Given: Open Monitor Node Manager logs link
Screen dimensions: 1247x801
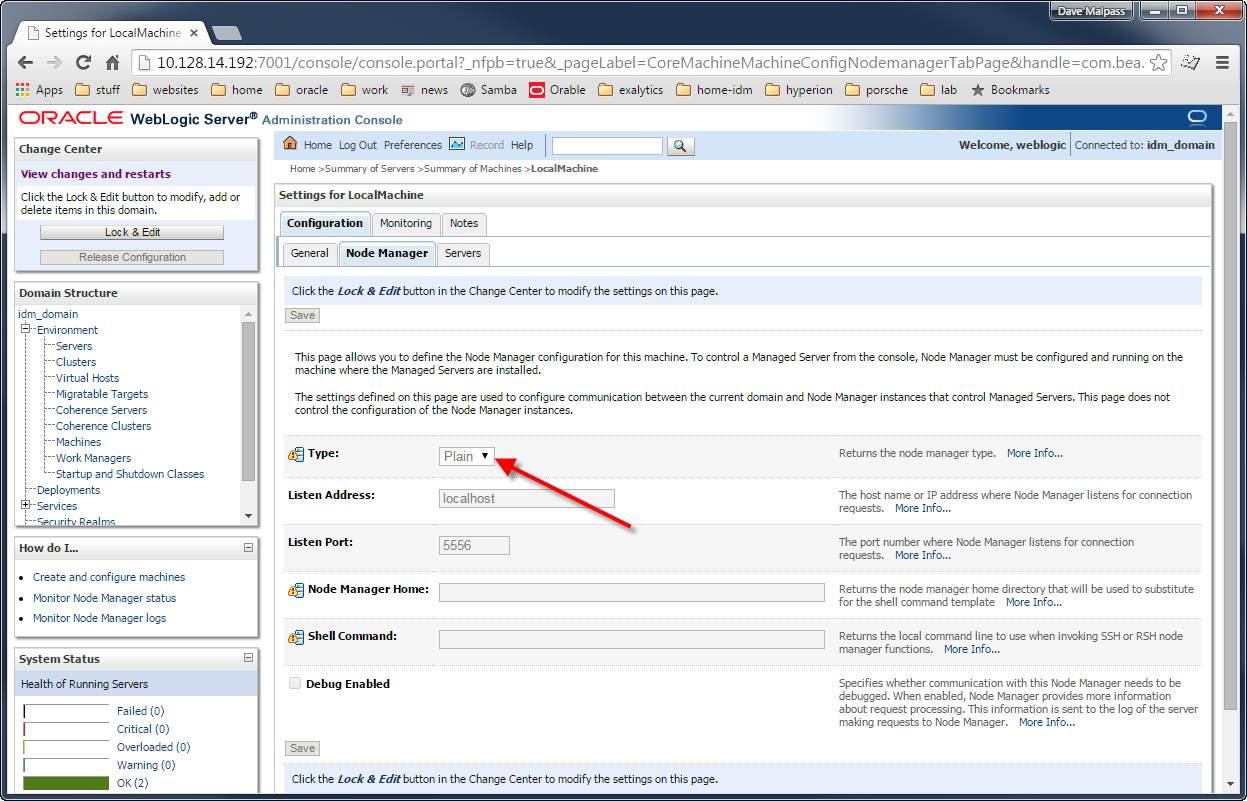Looking at the screenshot, I should point(99,618).
